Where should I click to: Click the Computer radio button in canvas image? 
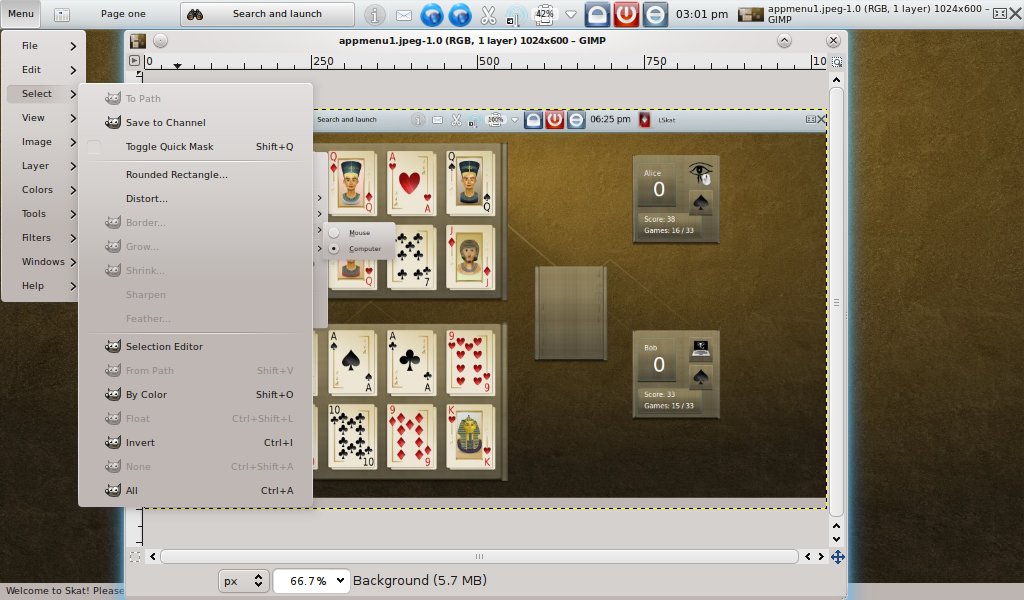(x=334, y=249)
